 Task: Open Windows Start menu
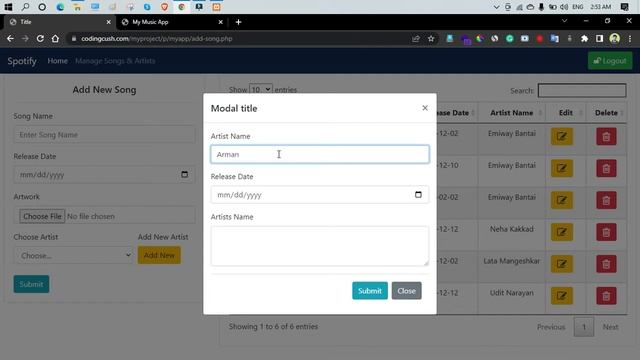[x=8, y=7]
